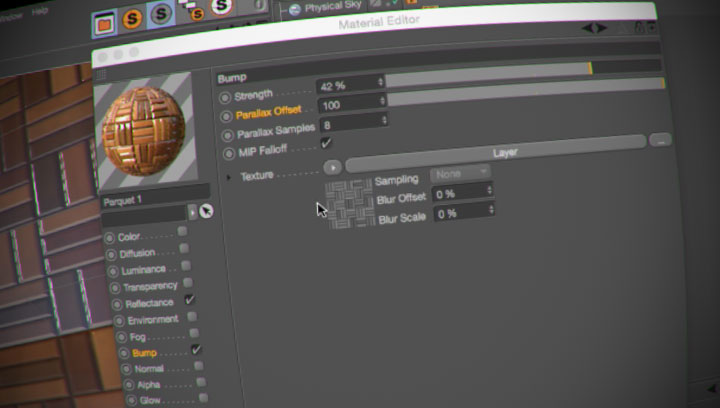Toggle the MIP Falloff checkbox
Viewport: 720px width, 408px height.
326,143
